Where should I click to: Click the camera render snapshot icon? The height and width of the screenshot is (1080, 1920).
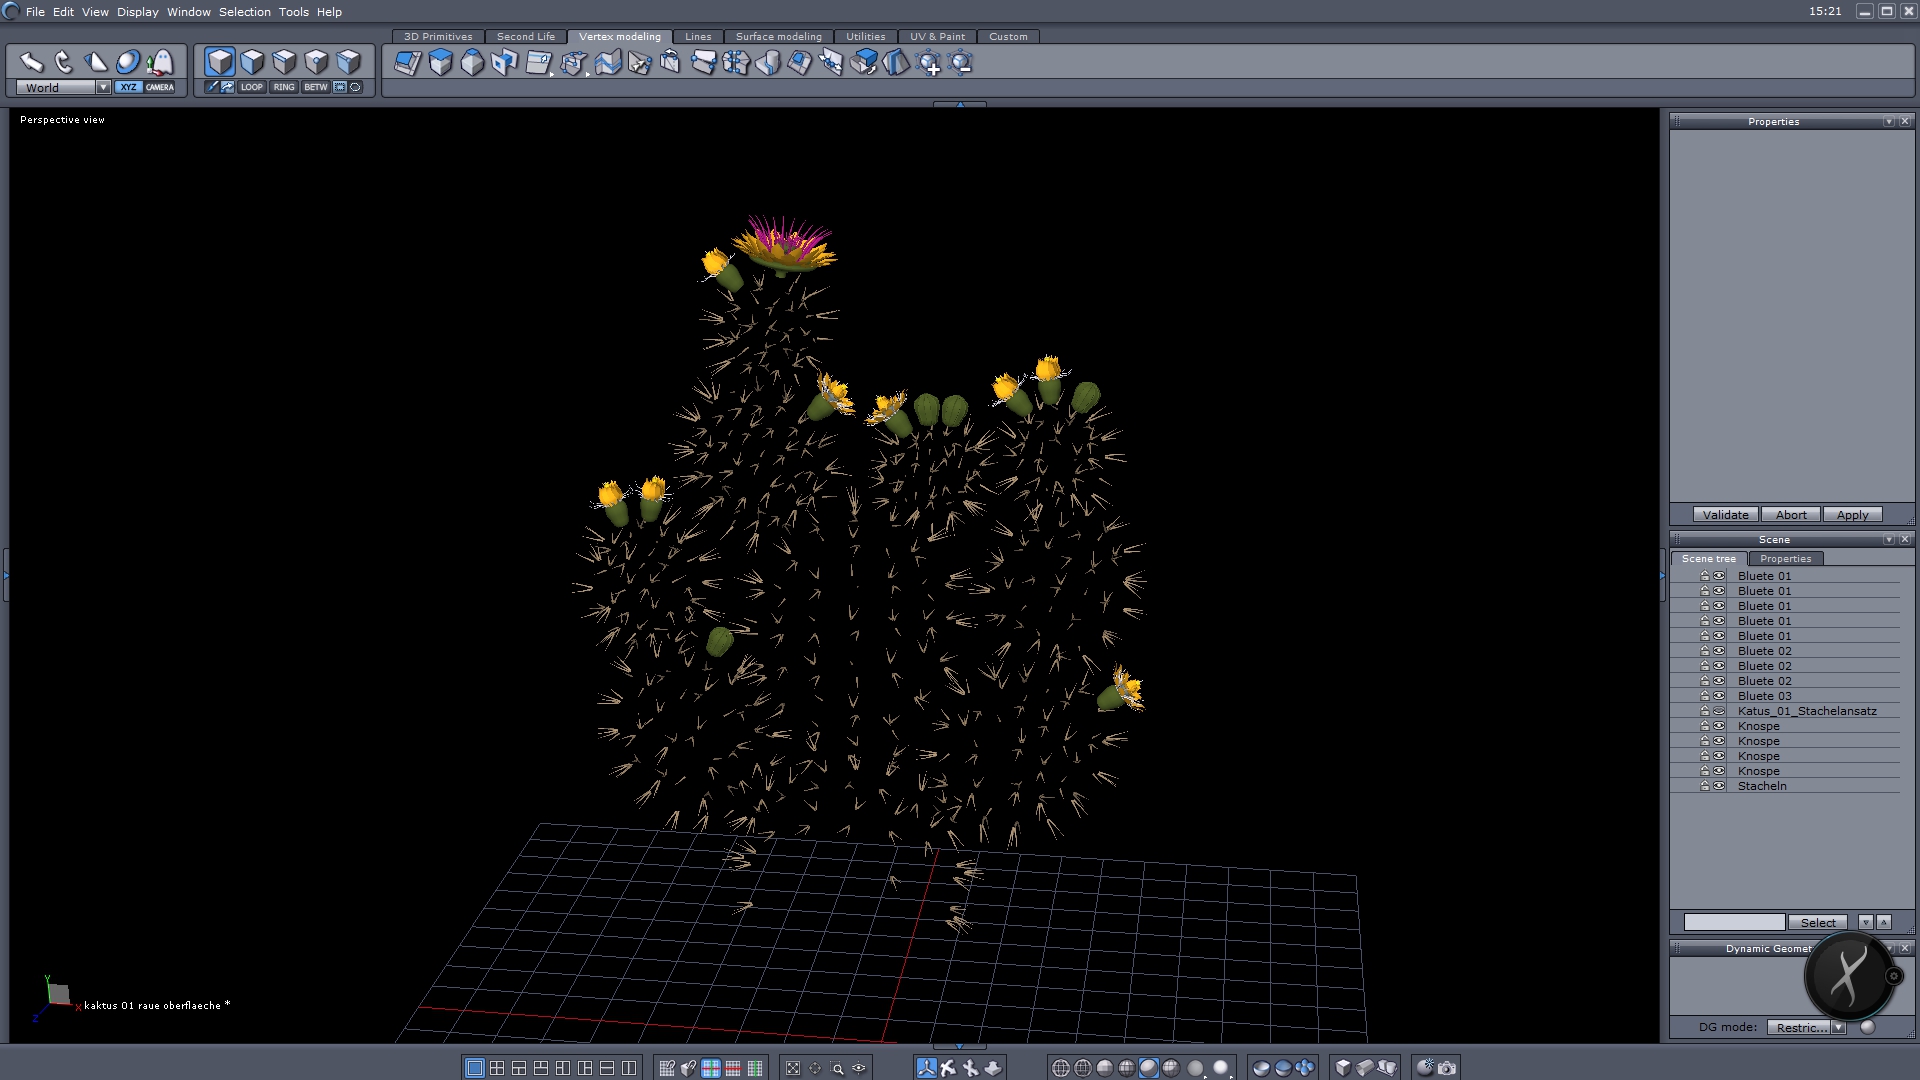[1447, 1068]
